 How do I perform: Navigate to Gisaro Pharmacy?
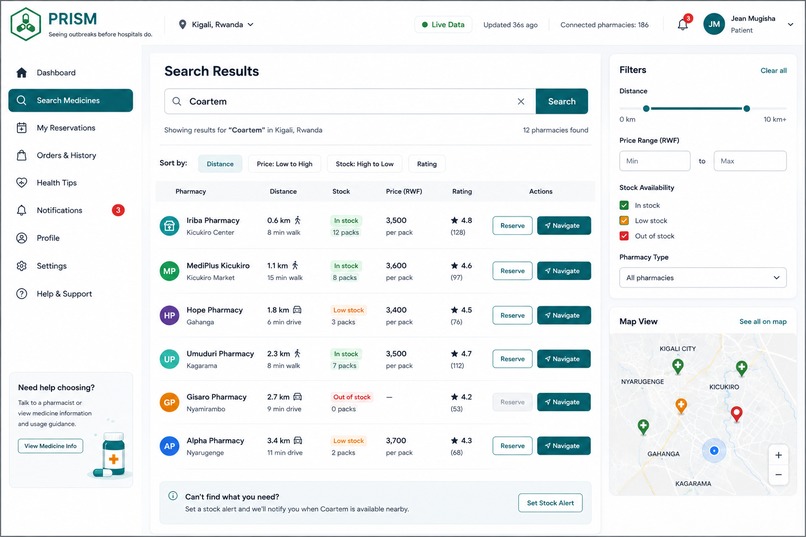(x=563, y=402)
